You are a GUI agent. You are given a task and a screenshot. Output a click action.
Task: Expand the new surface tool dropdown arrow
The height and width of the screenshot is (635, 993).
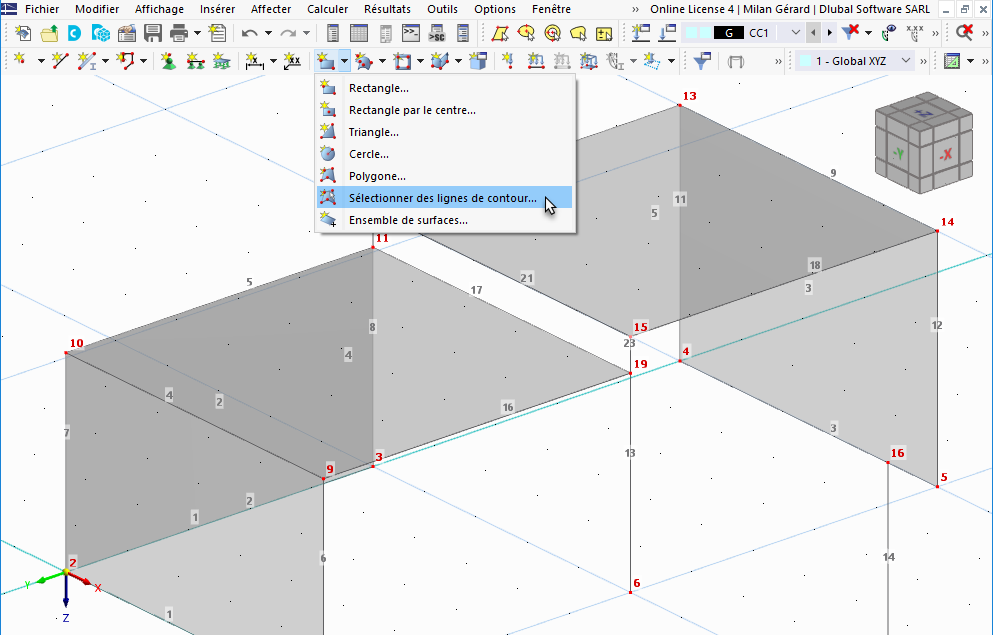(x=344, y=61)
